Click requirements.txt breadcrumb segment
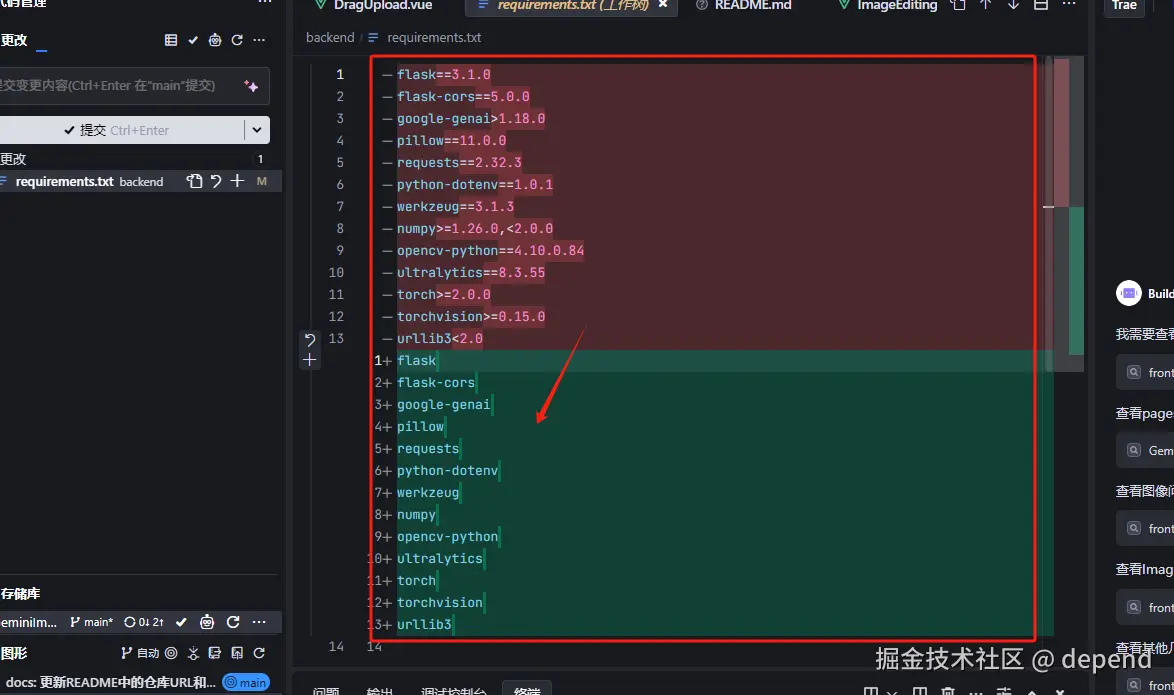The width and height of the screenshot is (1174, 695). point(434,37)
